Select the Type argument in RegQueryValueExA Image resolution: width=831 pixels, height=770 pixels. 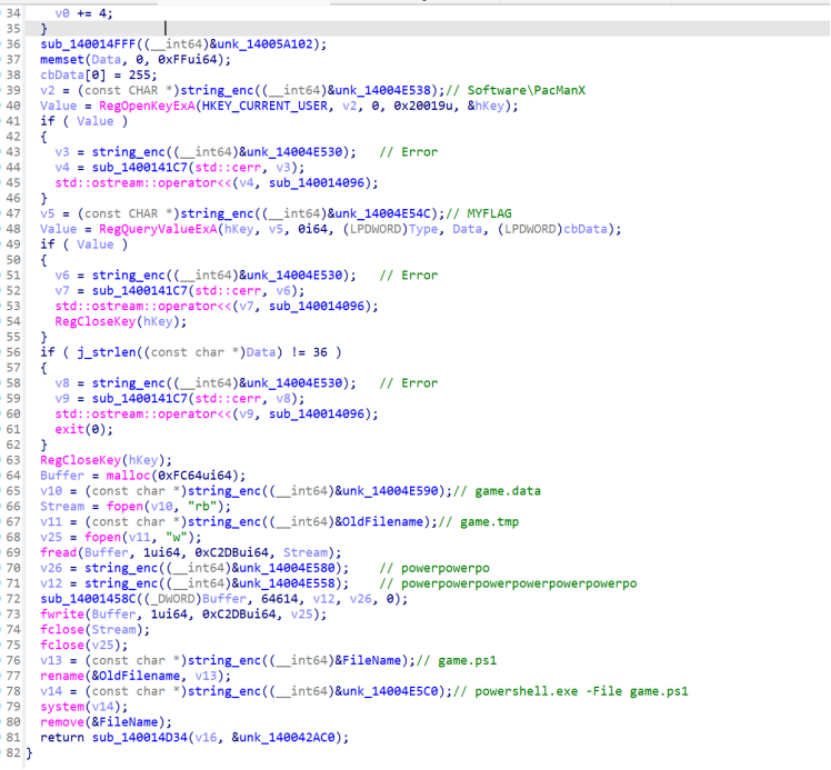pos(423,229)
